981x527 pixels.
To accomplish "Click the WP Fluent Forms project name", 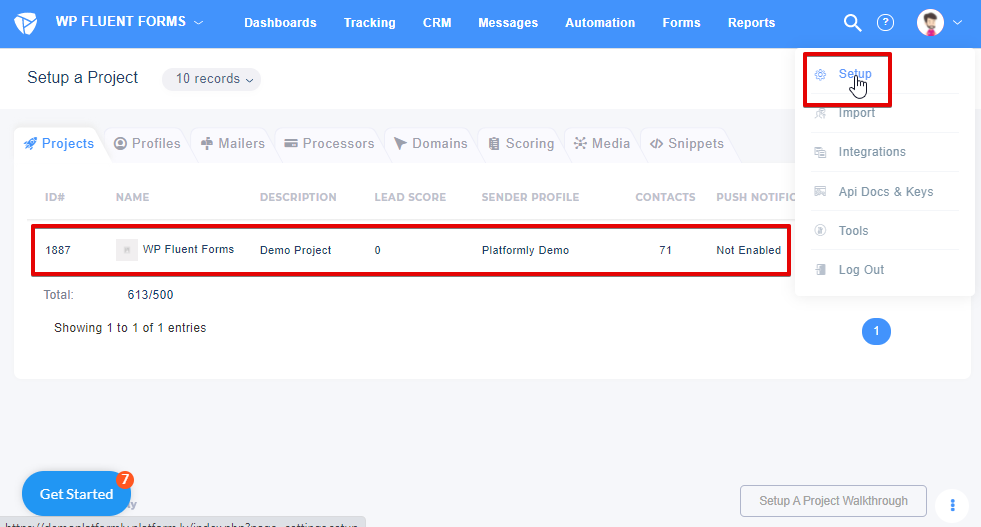I will [x=188, y=249].
